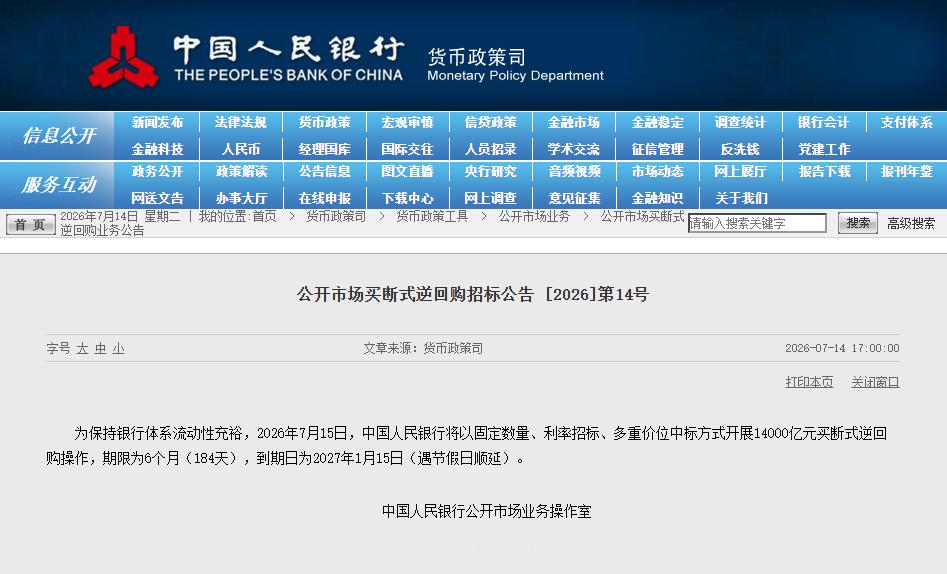
Task: Select 下载中心 menu item
Action: coord(408,198)
